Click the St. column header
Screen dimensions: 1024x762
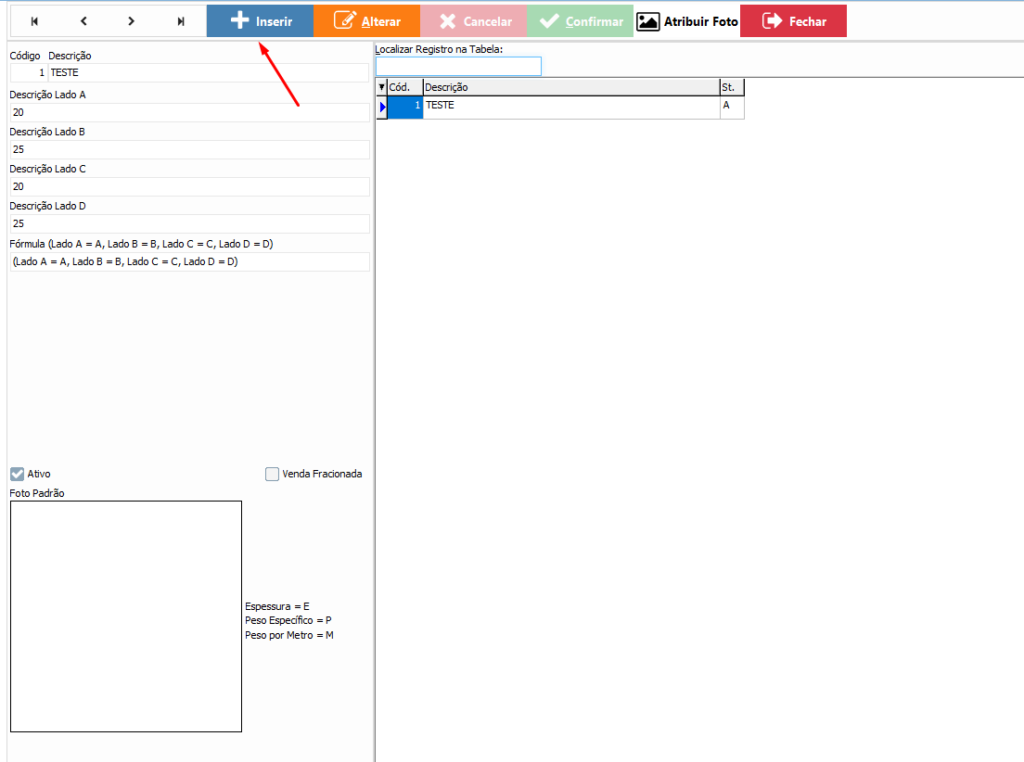click(731, 88)
